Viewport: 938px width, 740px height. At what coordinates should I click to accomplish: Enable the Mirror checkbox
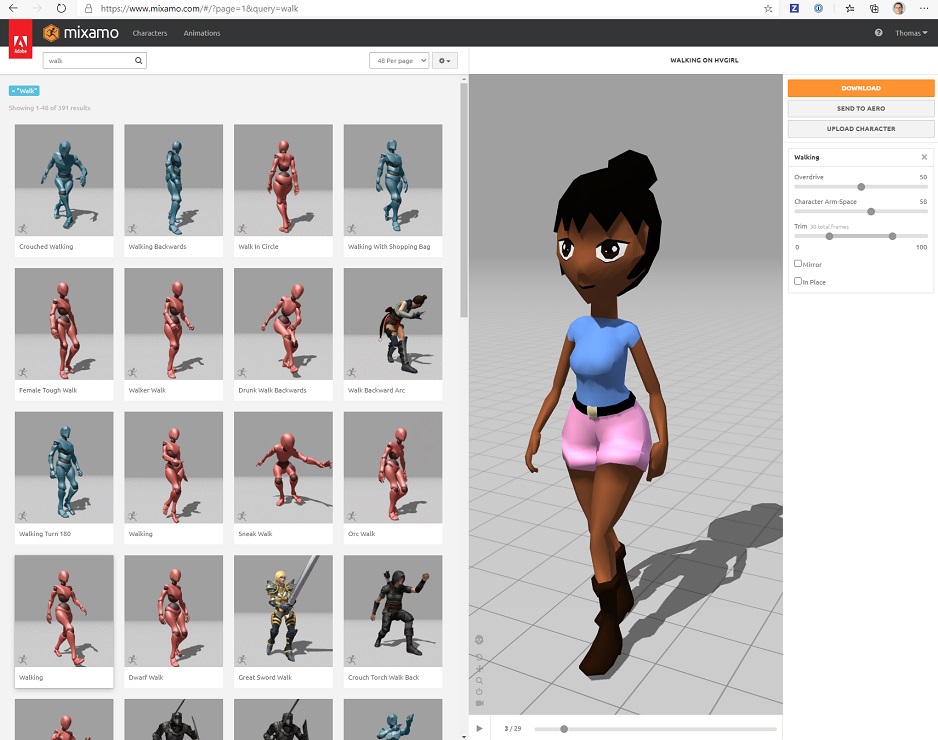click(x=798, y=264)
